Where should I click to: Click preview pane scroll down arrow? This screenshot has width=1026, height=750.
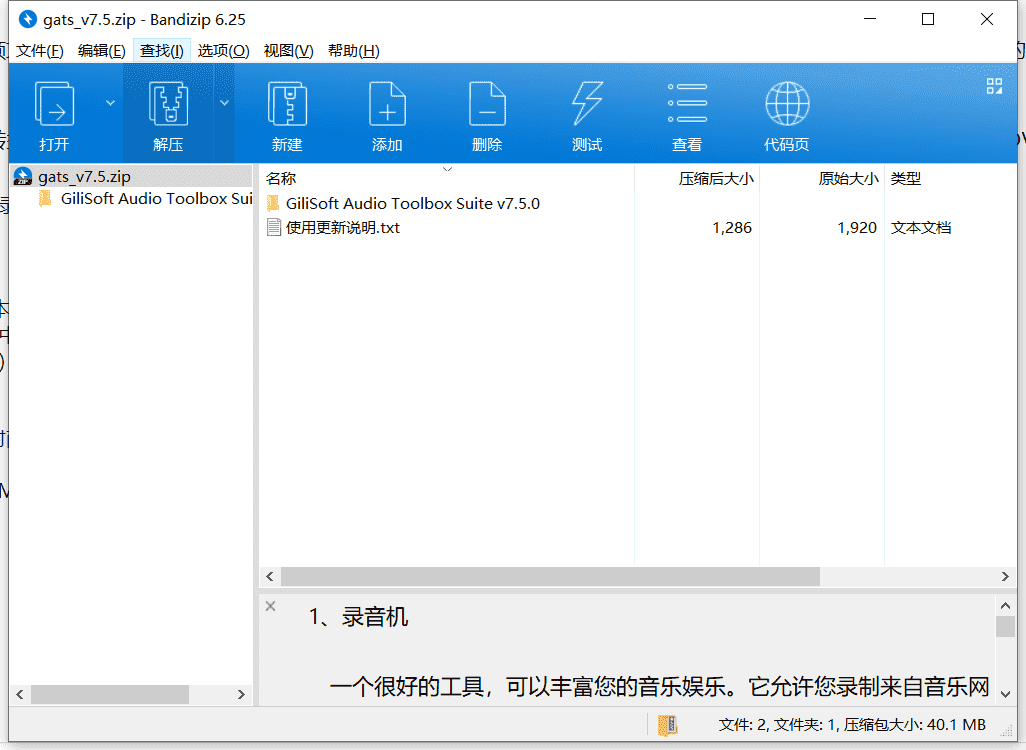tap(1005, 694)
